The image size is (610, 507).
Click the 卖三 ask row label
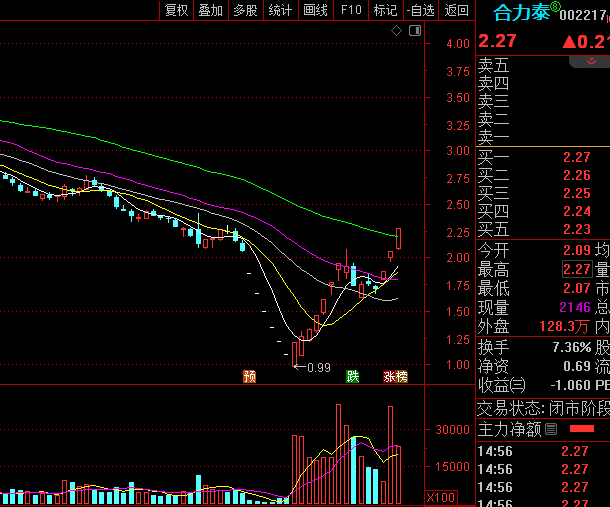pyautogui.click(x=493, y=101)
